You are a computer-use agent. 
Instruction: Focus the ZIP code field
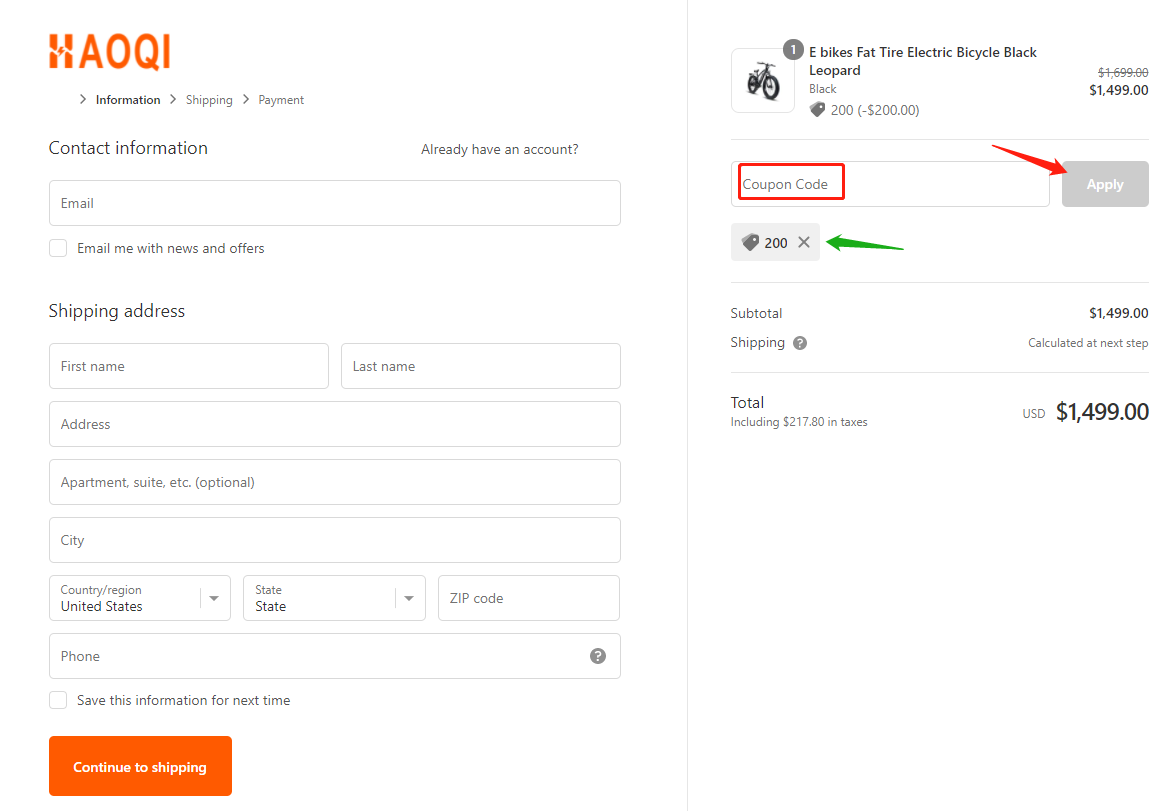click(529, 598)
